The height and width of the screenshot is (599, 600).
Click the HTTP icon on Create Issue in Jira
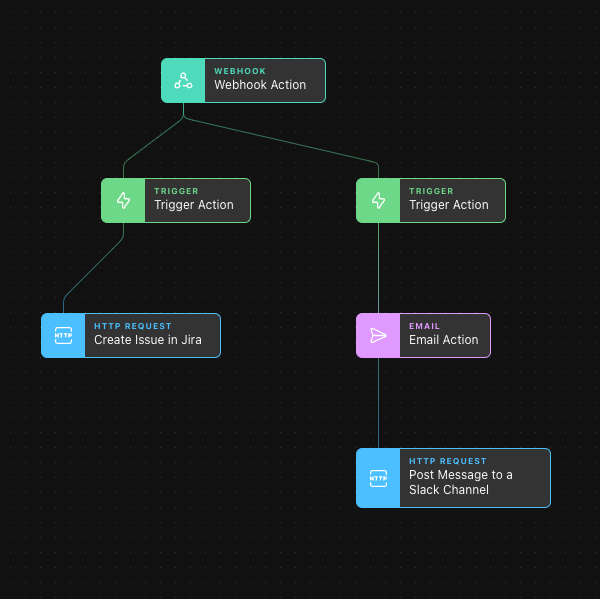[x=63, y=336]
